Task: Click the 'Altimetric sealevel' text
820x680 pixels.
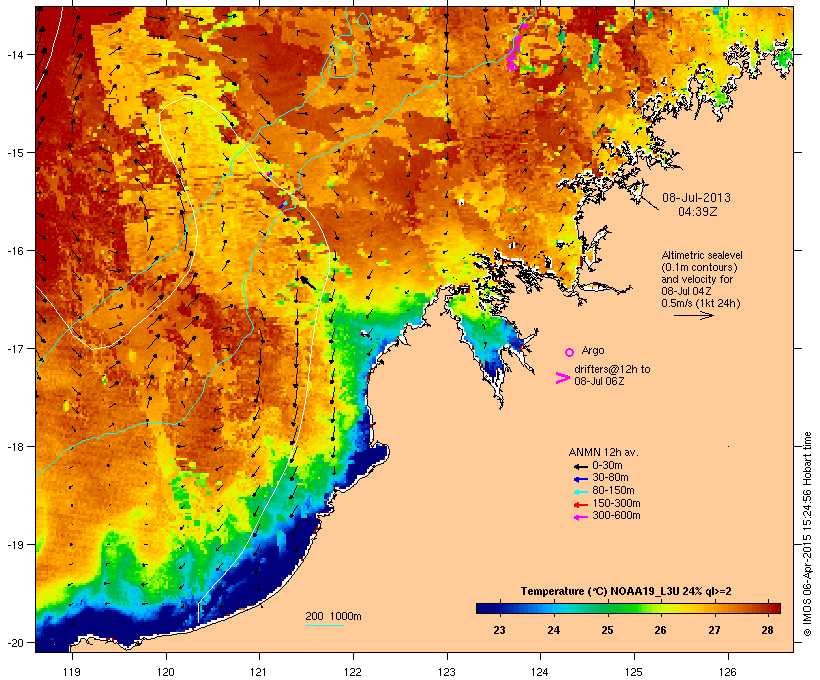Action: click(702, 255)
